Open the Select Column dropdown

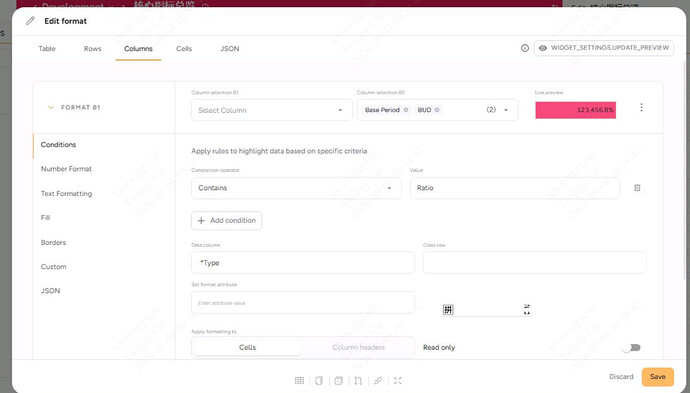272,110
